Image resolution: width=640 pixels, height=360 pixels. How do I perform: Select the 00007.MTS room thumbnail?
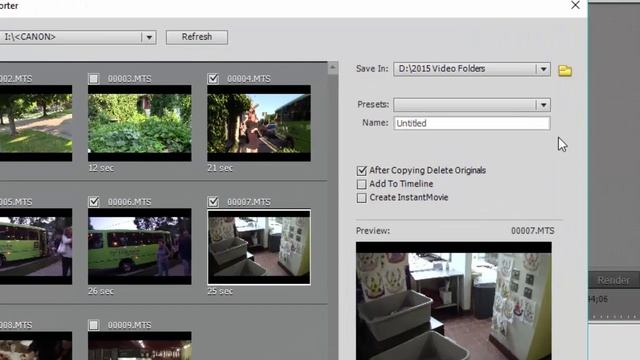pyautogui.click(x=259, y=247)
